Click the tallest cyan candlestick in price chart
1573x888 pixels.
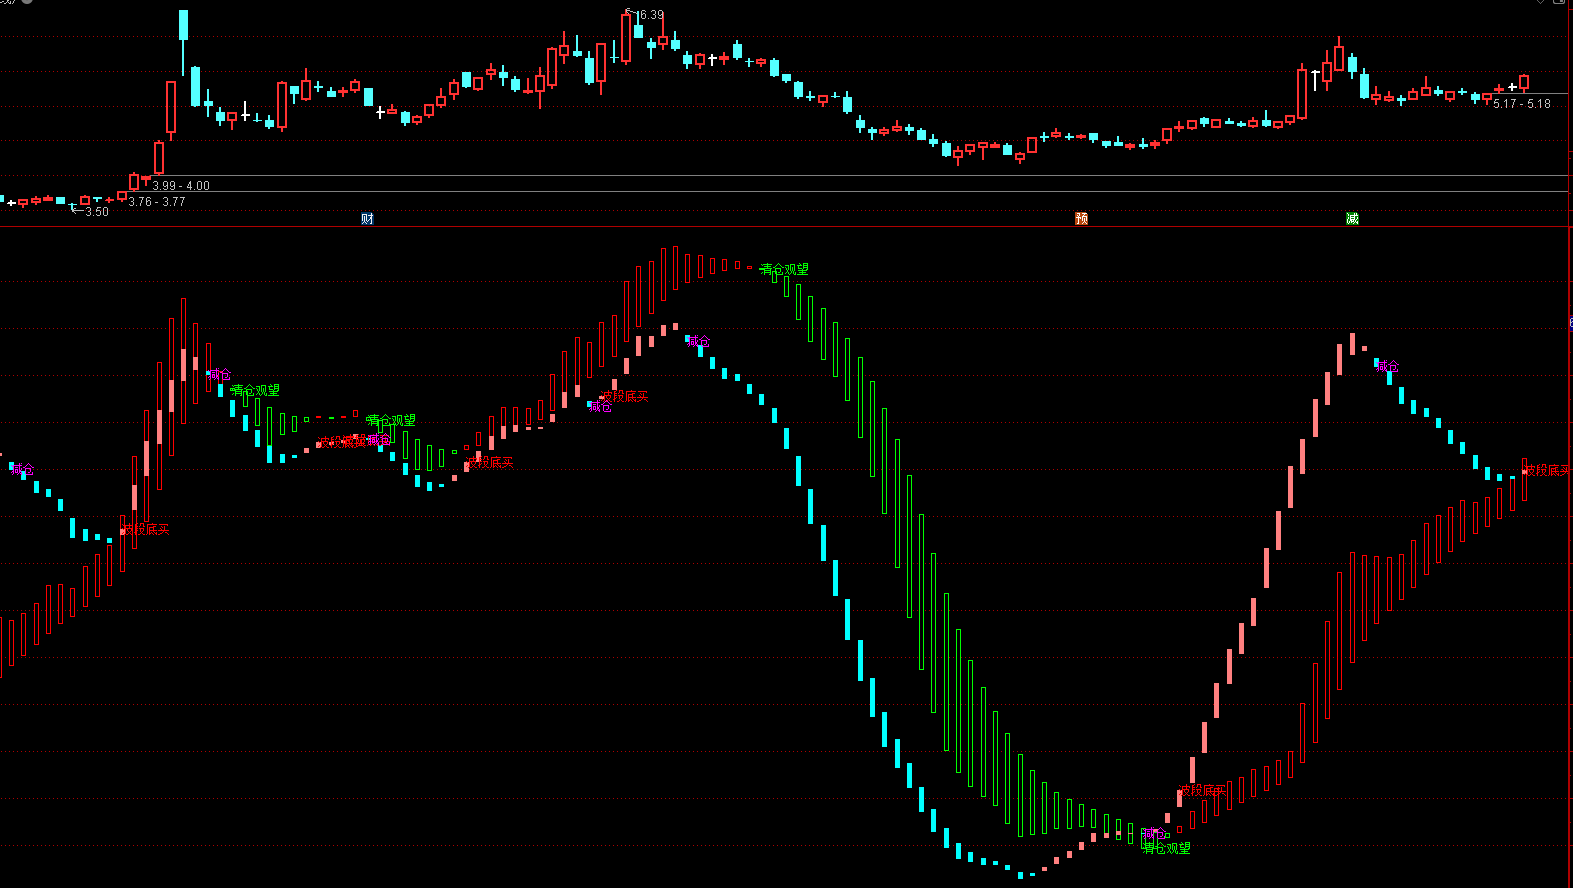(183, 26)
